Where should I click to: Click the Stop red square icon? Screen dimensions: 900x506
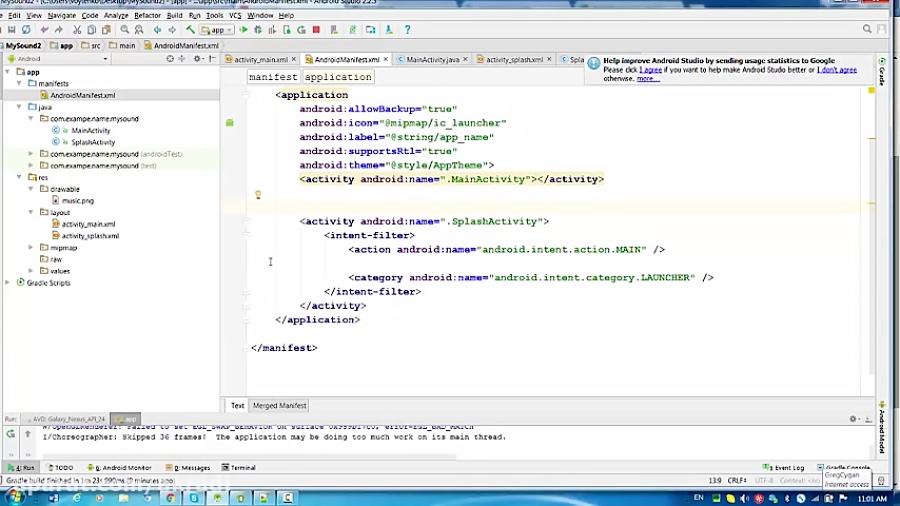pos(316,29)
